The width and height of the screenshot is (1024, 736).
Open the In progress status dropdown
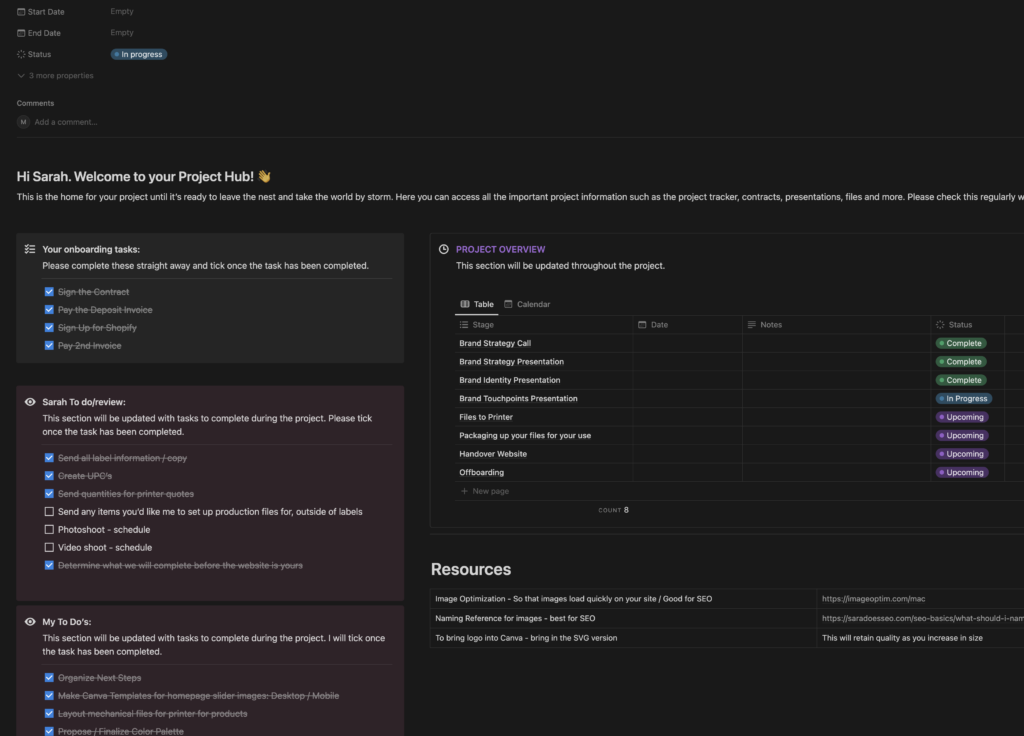[x=139, y=54]
